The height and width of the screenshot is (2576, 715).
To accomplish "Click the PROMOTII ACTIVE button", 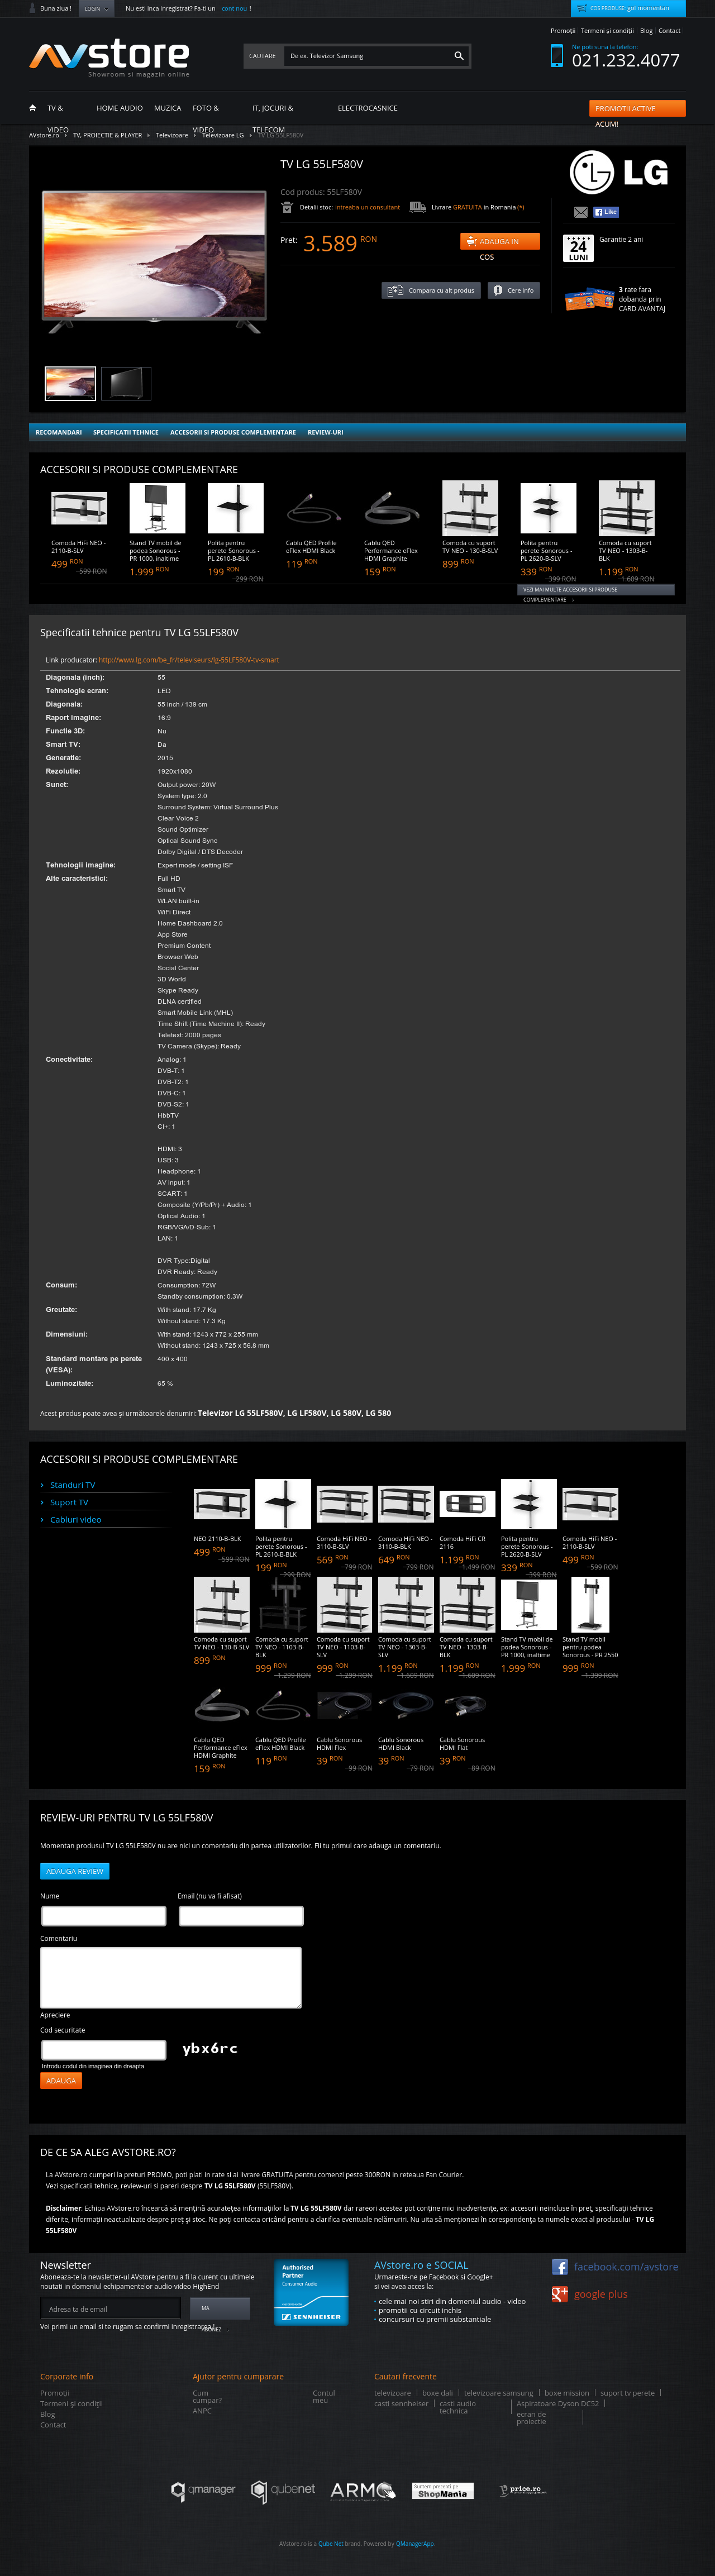I will click(x=637, y=108).
